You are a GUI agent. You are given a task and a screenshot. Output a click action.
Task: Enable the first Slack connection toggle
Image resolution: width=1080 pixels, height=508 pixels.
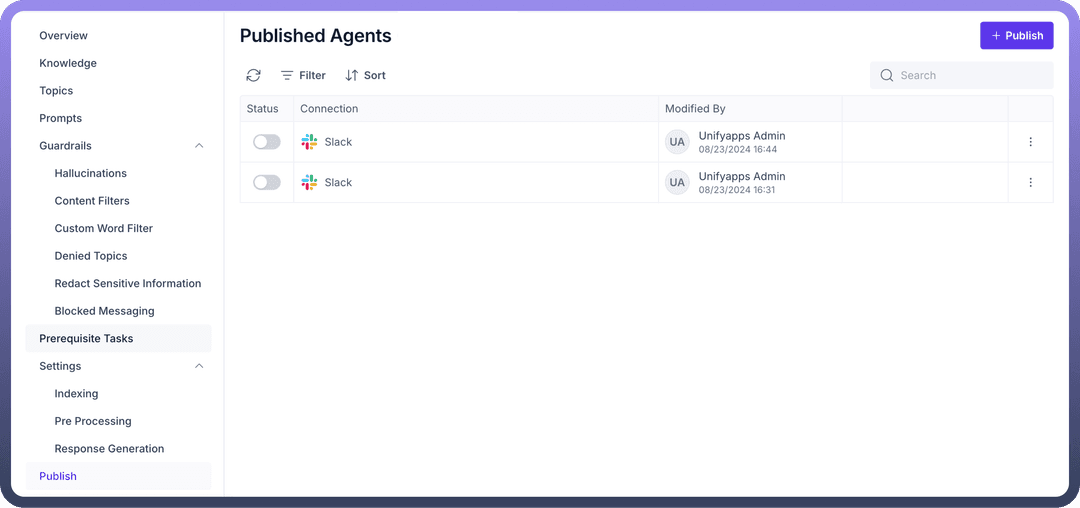[267, 142]
